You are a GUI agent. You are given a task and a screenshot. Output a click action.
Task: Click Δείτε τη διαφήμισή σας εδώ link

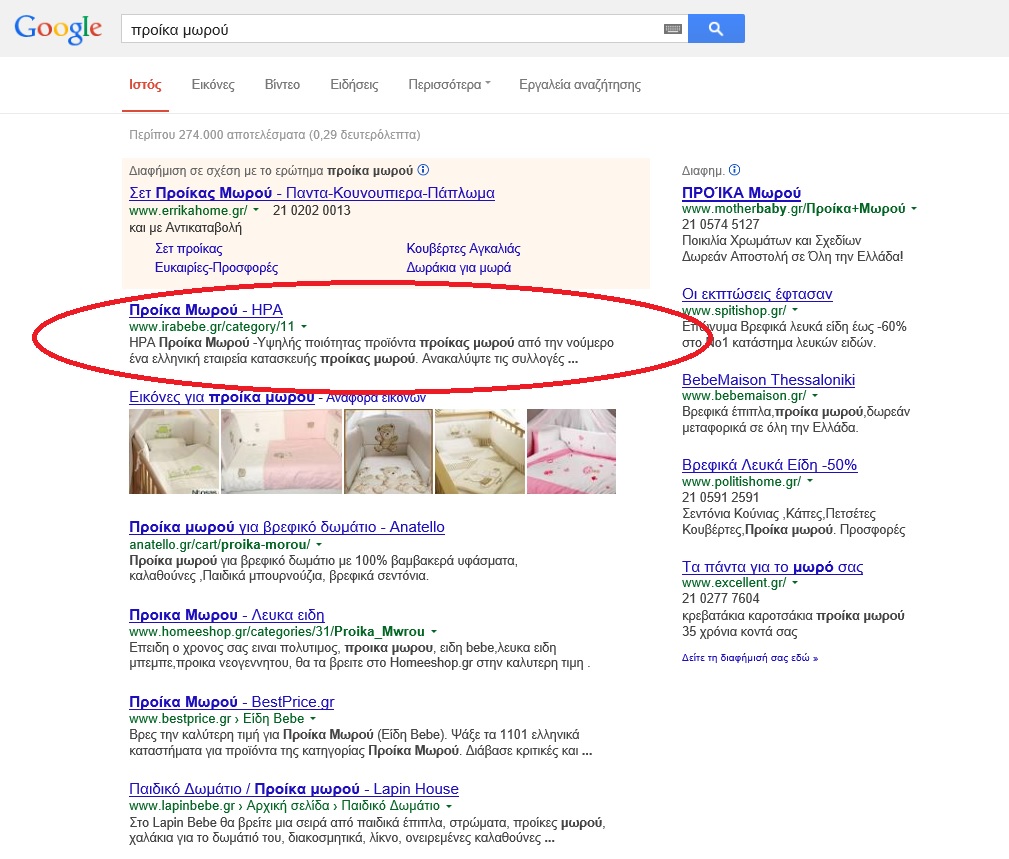[750, 658]
